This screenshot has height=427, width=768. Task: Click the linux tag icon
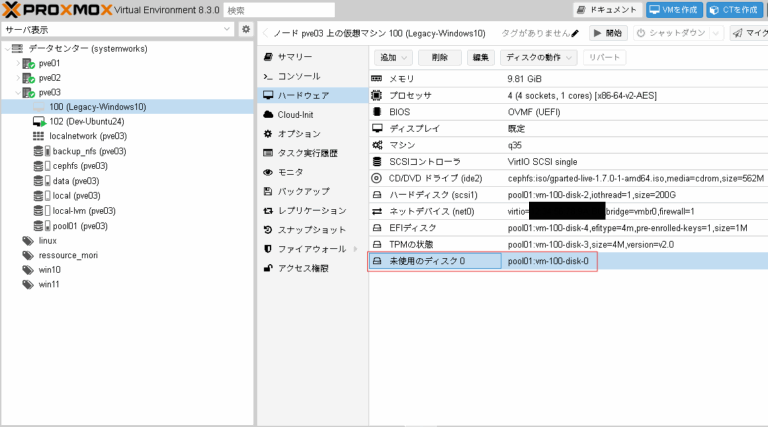[28, 241]
